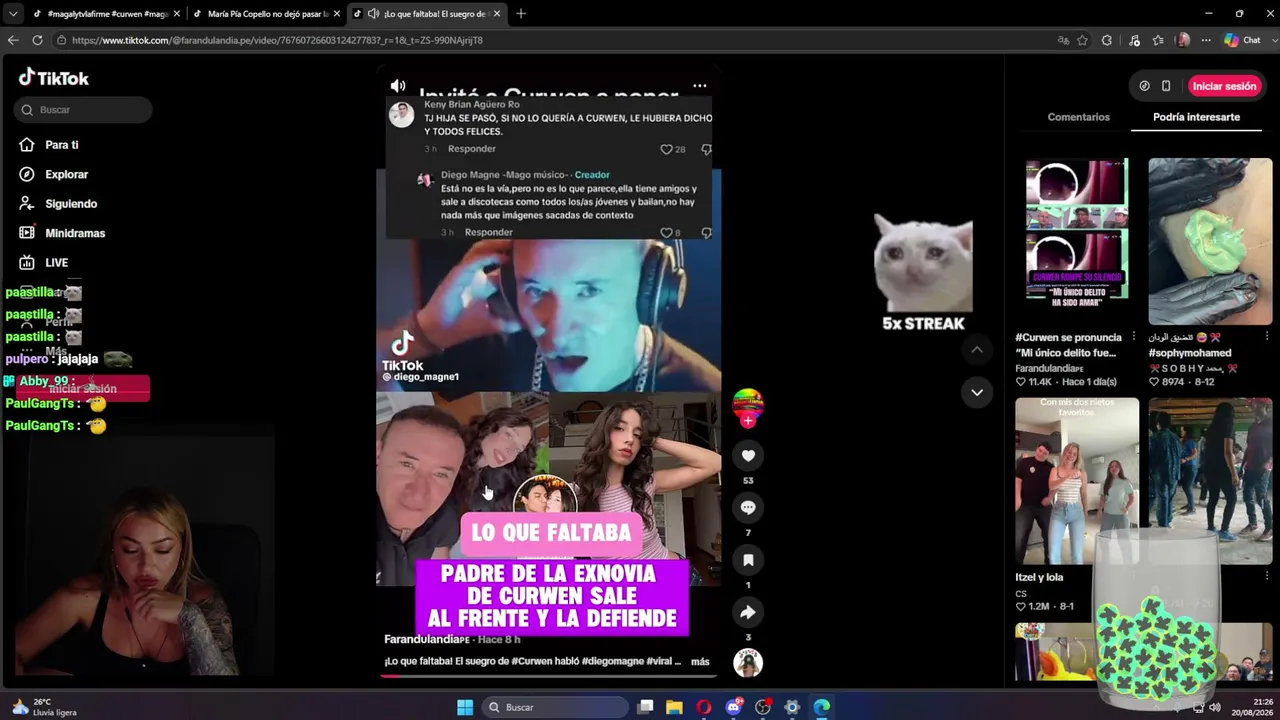
Task: Open the Itzel y lola recommended video
Action: pyautogui.click(x=1076, y=481)
